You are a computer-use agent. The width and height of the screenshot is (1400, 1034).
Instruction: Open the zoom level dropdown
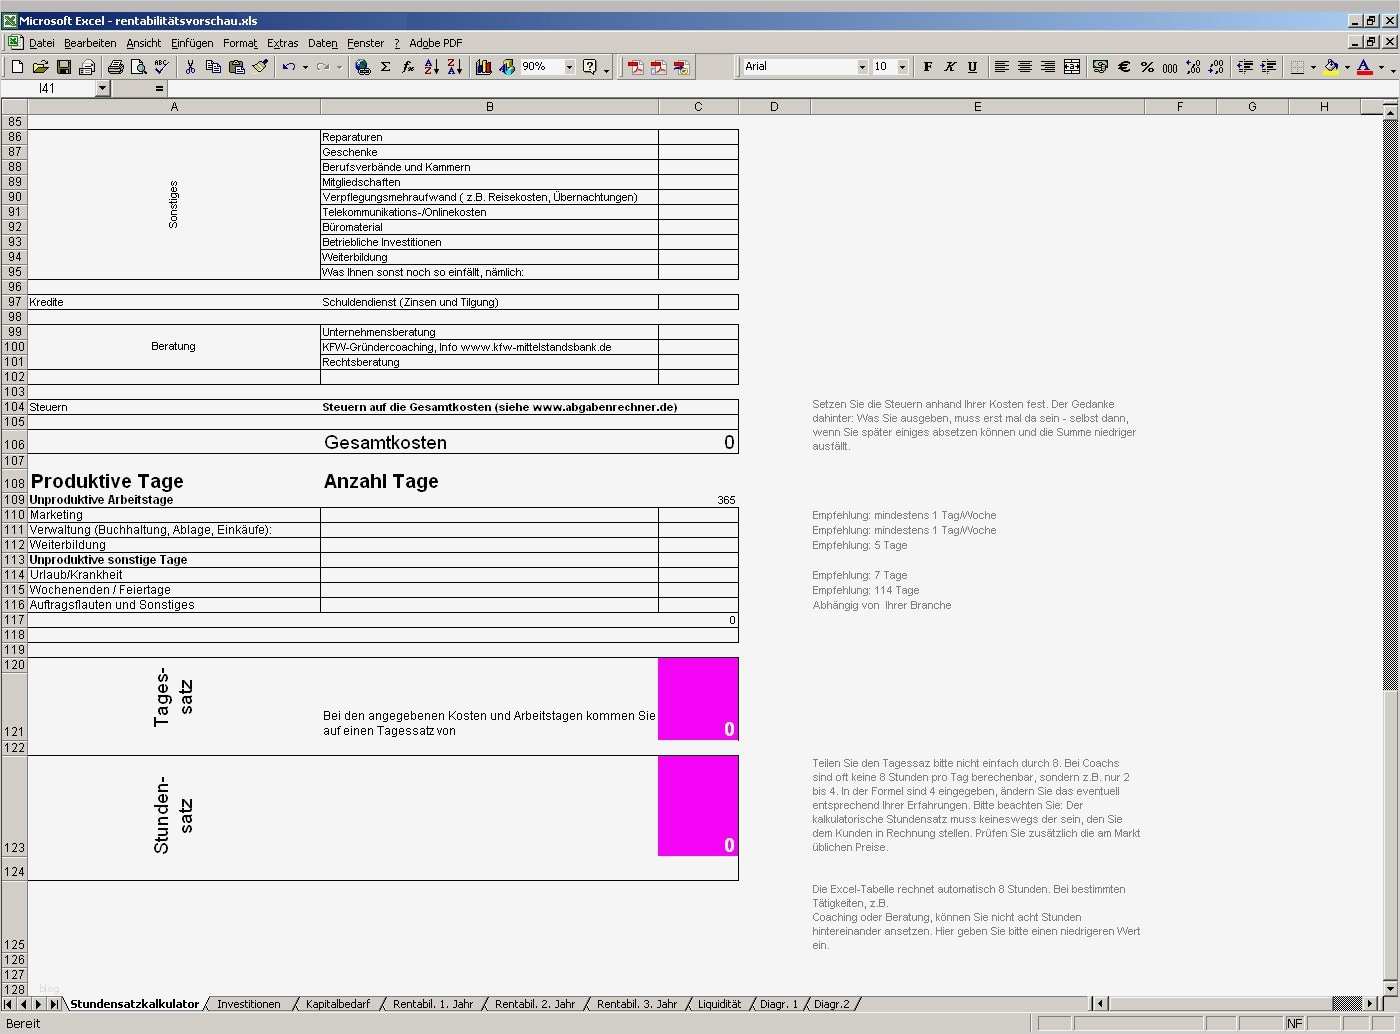568,67
